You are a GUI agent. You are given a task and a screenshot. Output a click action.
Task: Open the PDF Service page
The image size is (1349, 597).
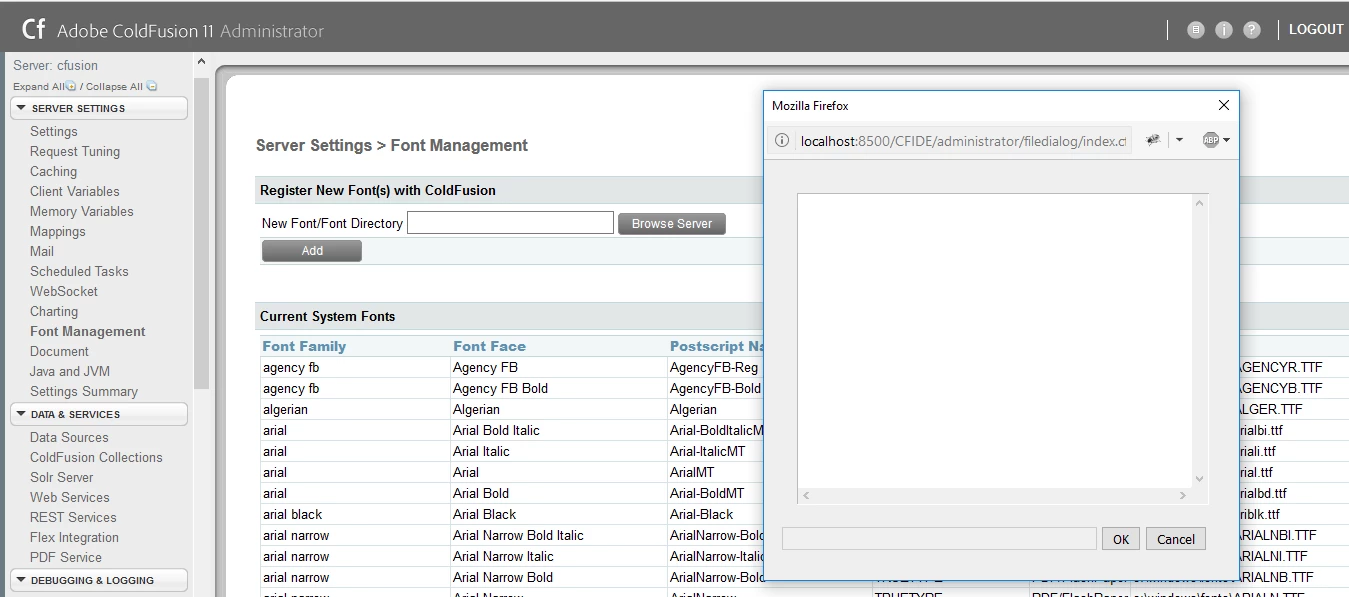66,557
